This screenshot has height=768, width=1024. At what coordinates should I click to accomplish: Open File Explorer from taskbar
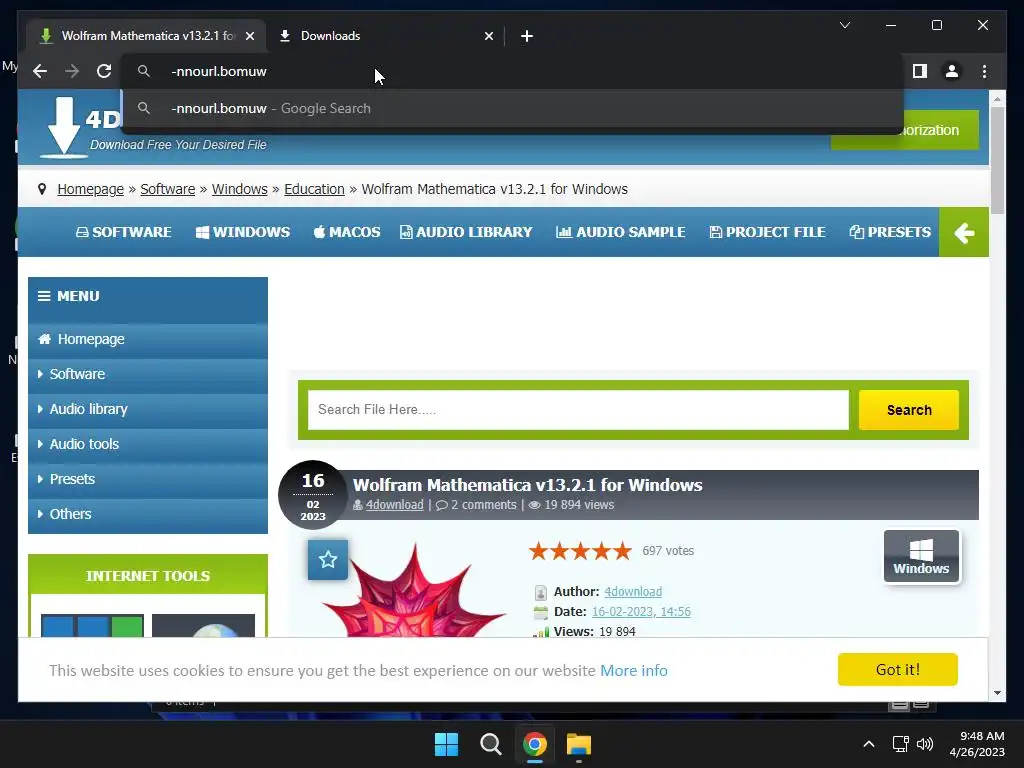pos(579,744)
